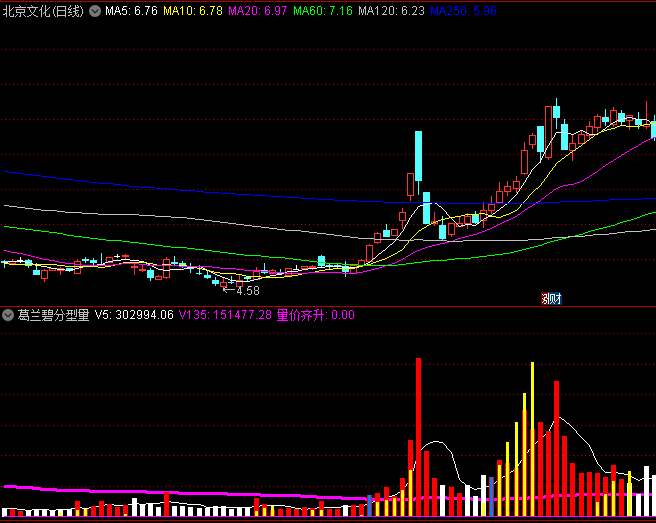
Task: Select the MA60: 7.16 label
Action: [323, 11]
